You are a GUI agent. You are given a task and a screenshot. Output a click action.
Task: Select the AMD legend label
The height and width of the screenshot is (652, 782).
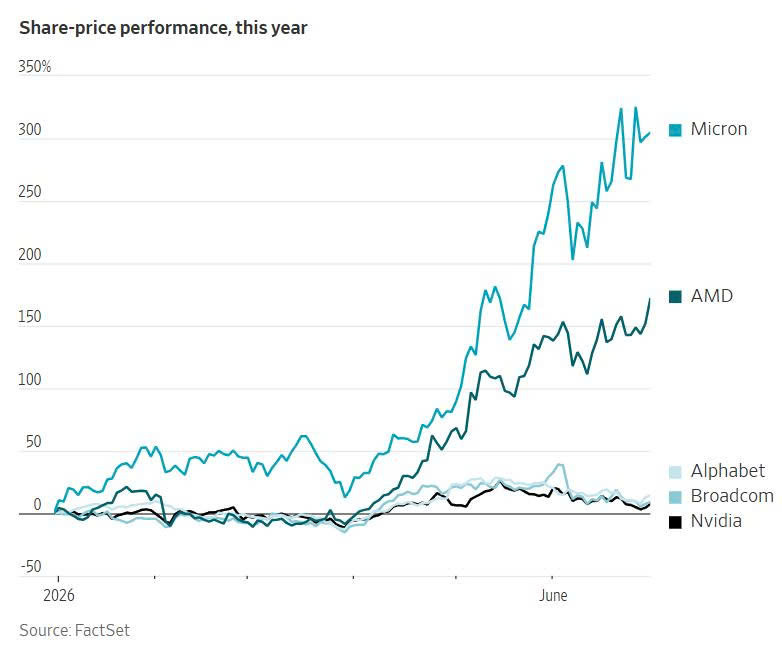[712, 296]
